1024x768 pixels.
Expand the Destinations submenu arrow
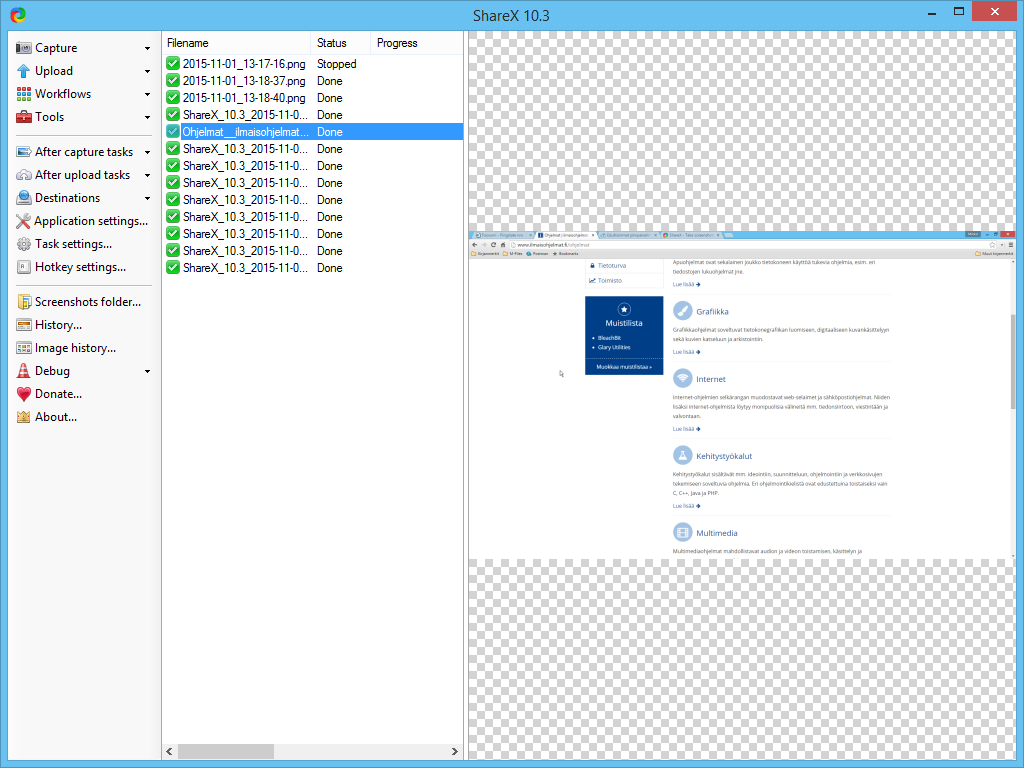tap(148, 198)
